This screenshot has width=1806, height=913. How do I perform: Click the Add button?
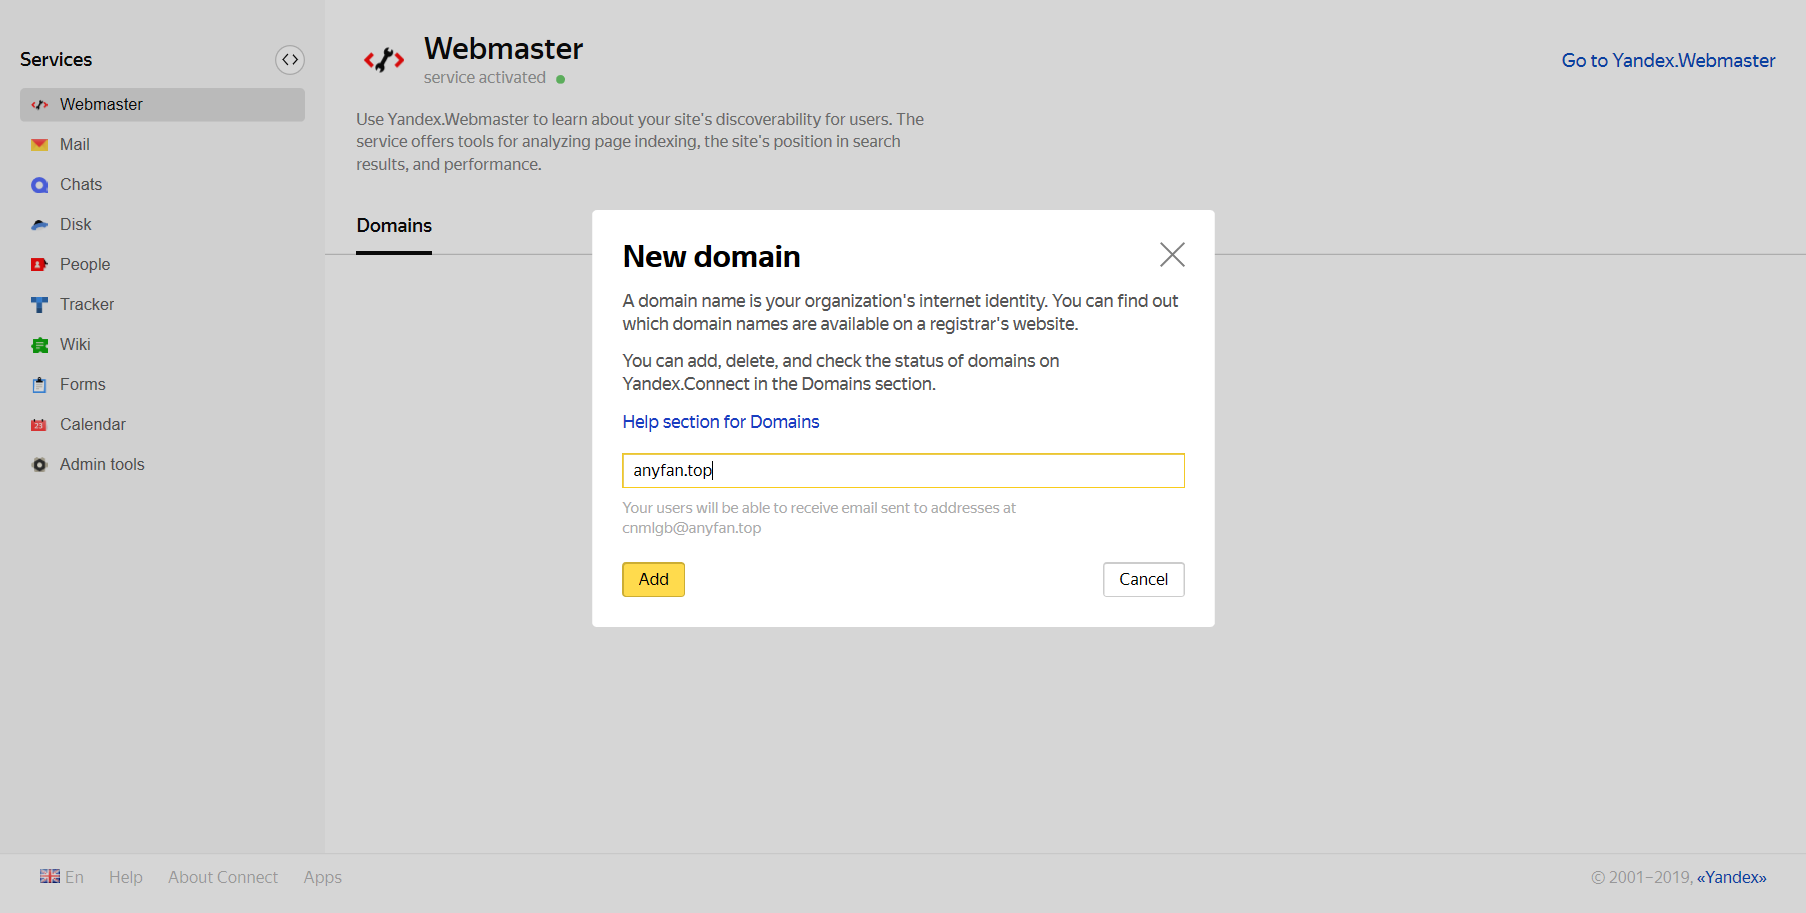coord(653,580)
